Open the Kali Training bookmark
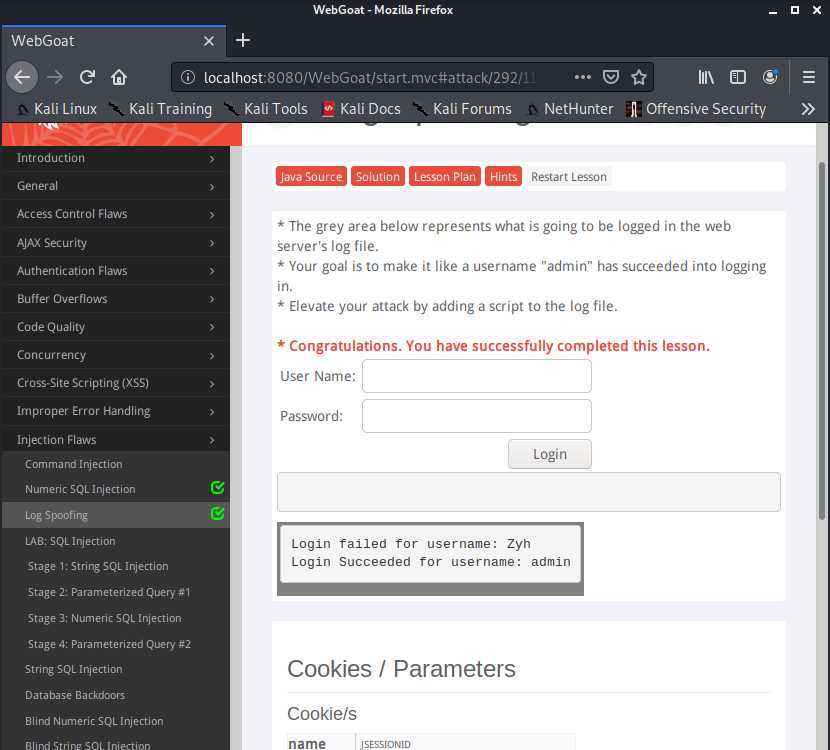Image resolution: width=830 pixels, height=750 pixels. point(160,109)
